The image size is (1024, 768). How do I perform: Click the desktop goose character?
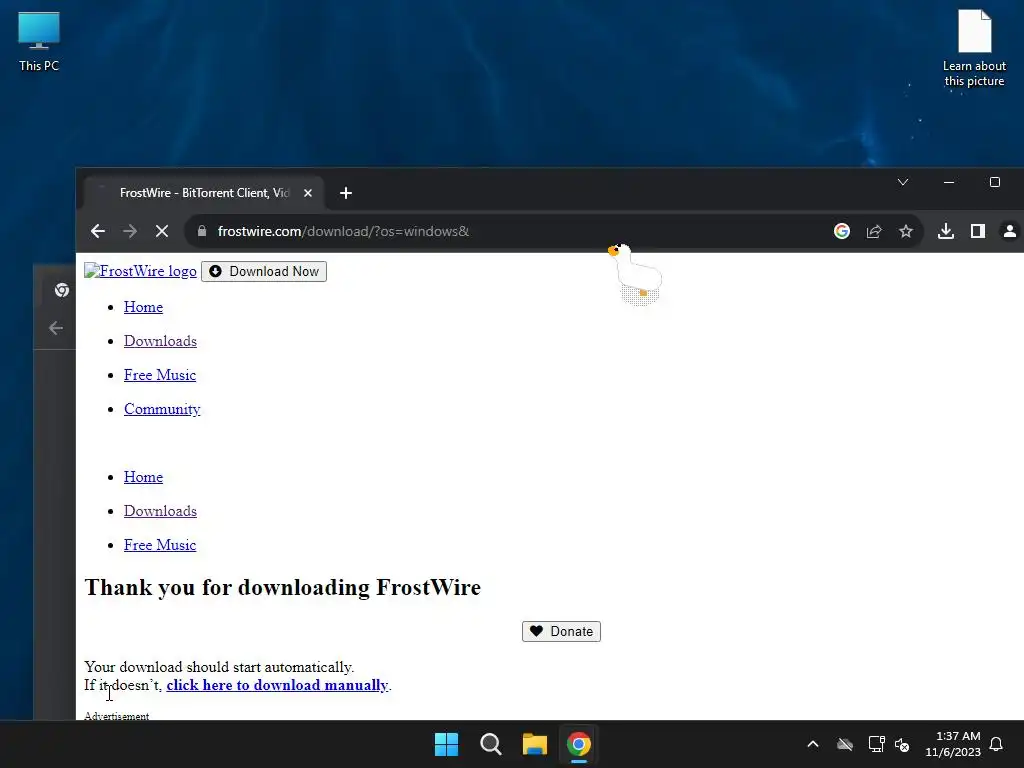pos(636,274)
